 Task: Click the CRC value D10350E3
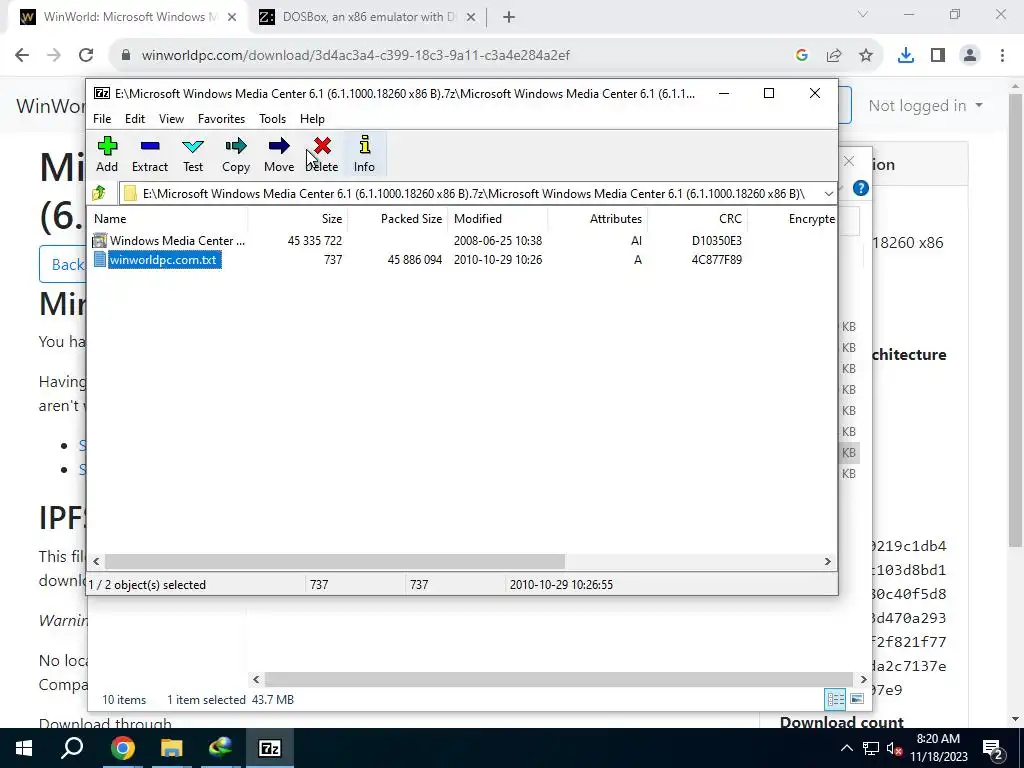point(716,240)
